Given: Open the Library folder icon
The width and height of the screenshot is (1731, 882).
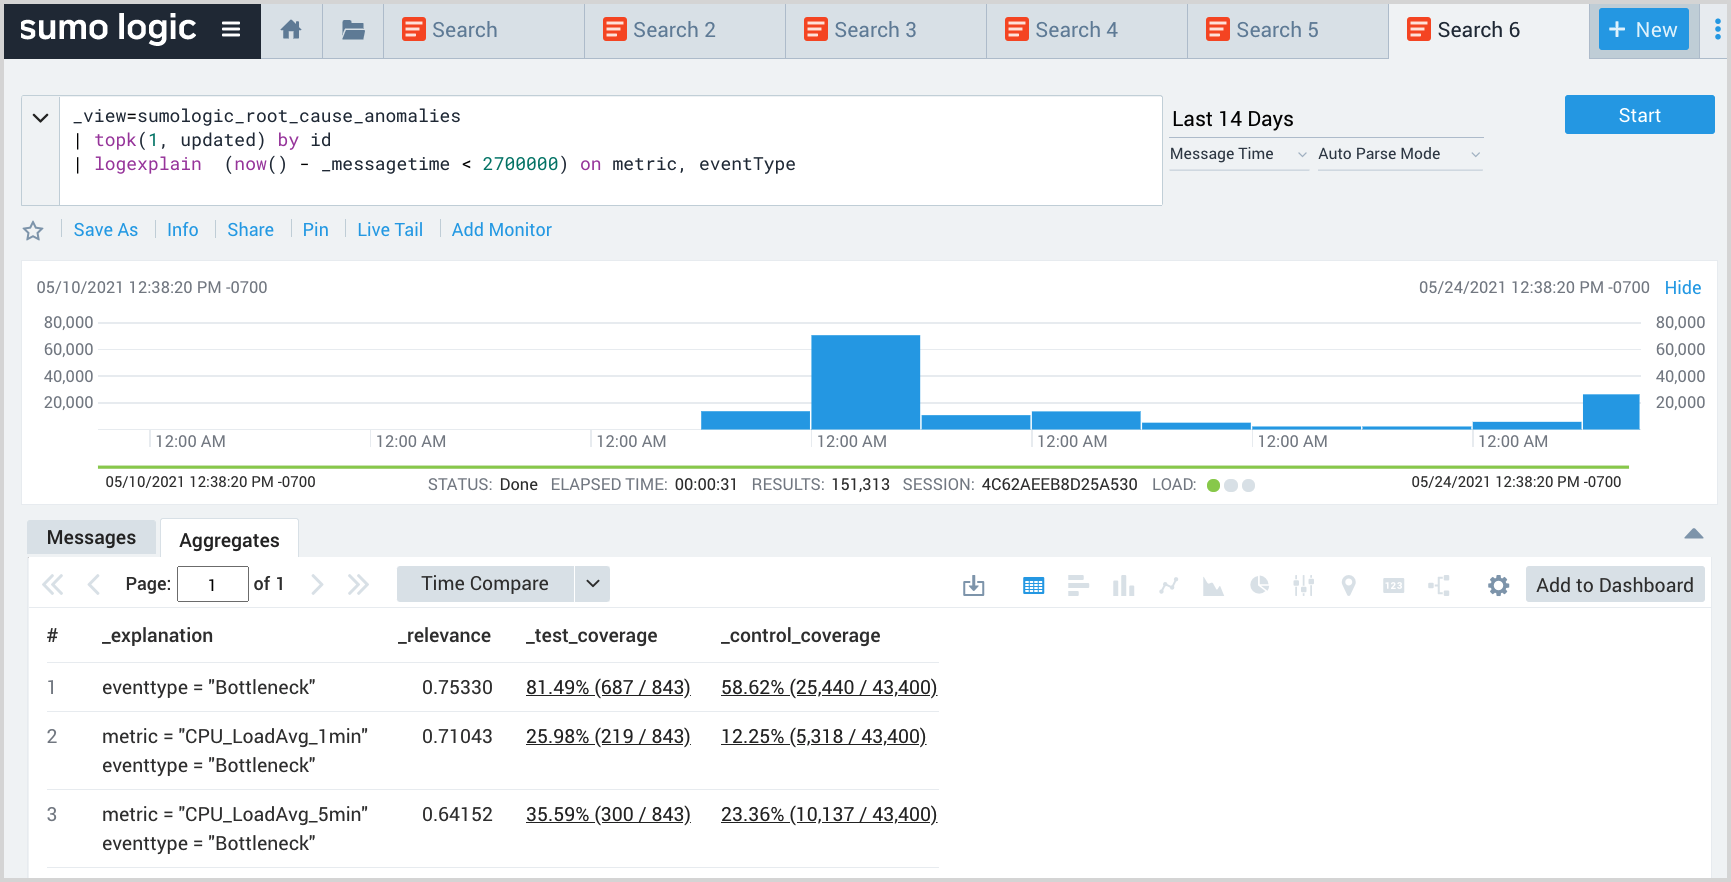Looking at the screenshot, I should tap(353, 30).
